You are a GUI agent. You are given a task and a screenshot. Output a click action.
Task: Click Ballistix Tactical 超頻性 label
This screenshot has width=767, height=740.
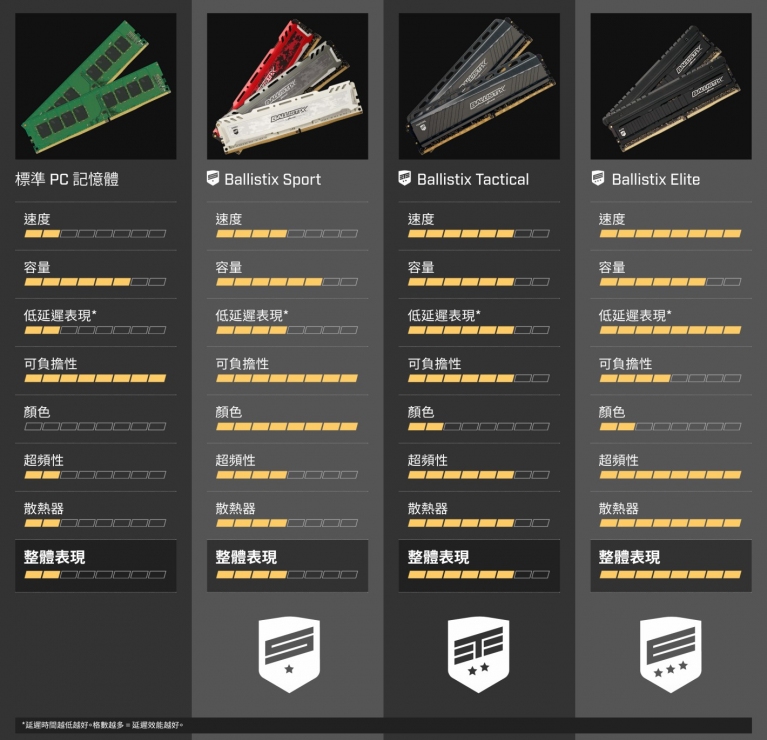click(428, 460)
